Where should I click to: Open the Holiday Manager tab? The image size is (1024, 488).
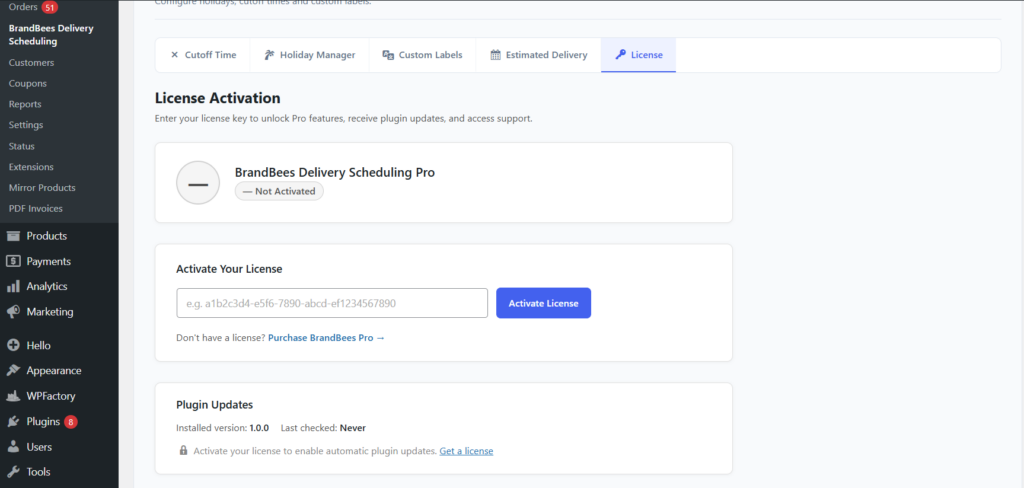(x=310, y=55)
